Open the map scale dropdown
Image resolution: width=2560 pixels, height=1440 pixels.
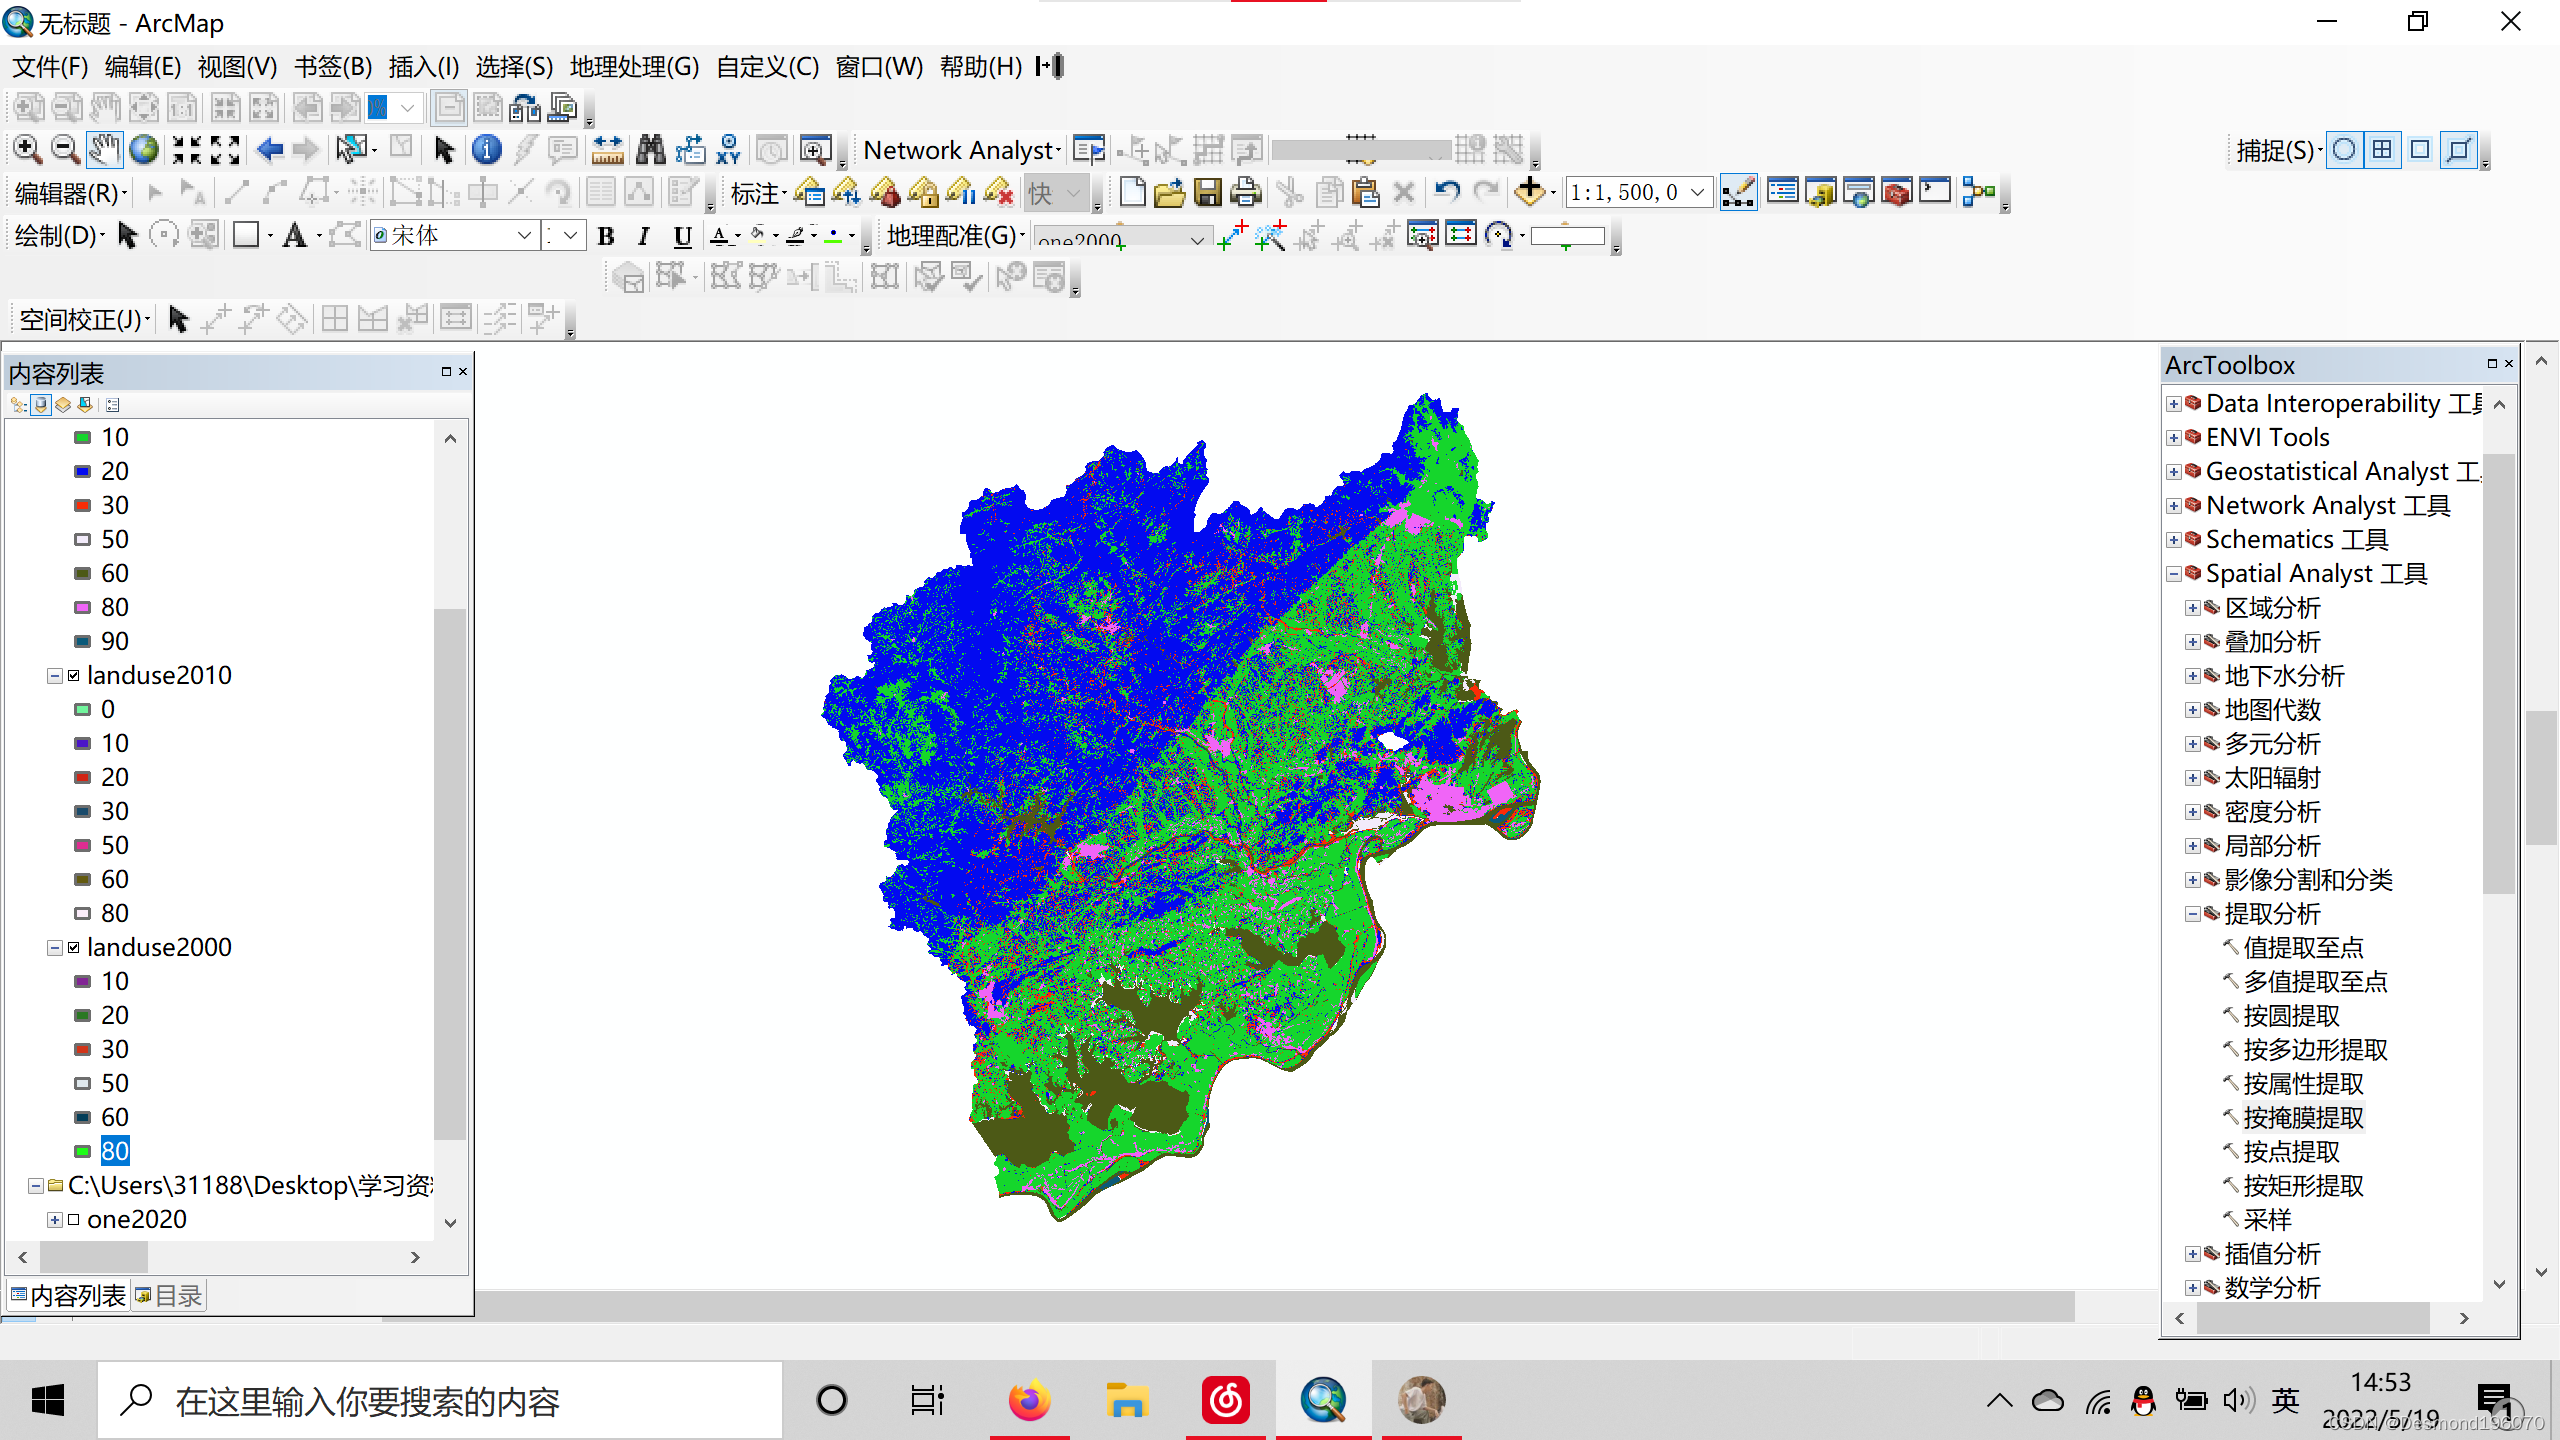pos(1697,192)
